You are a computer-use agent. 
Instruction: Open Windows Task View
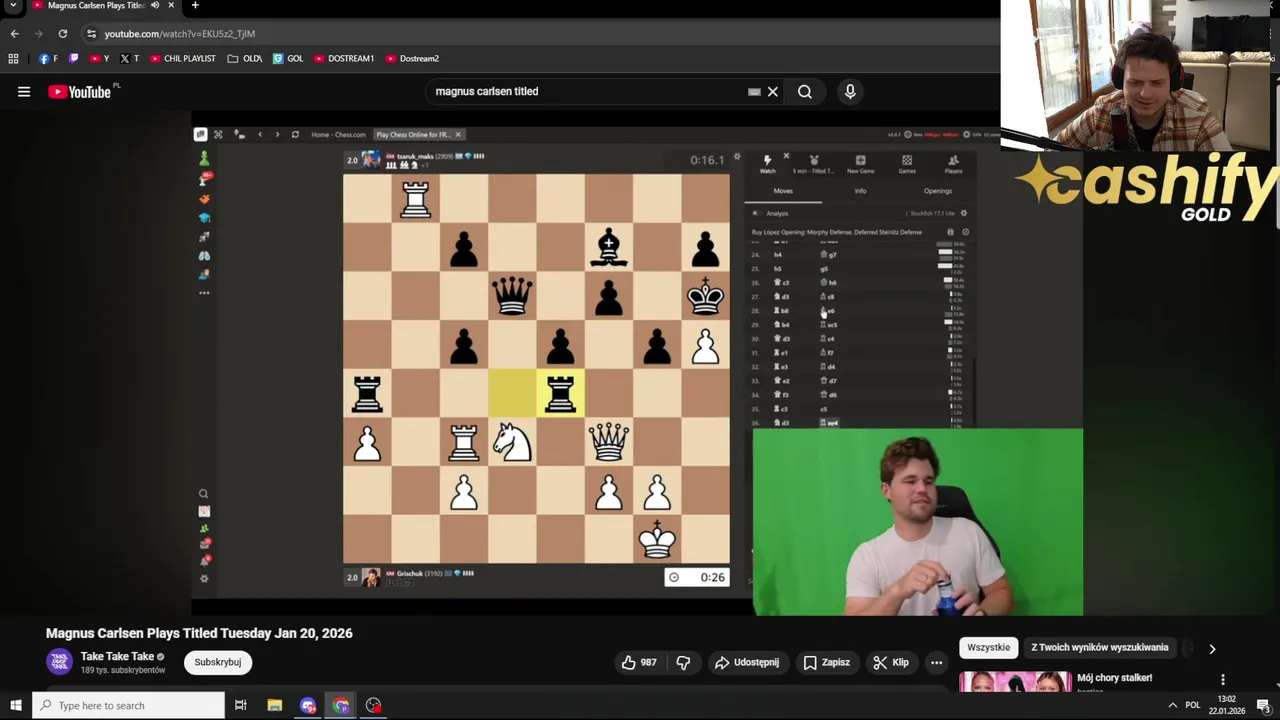coord(241,706)
